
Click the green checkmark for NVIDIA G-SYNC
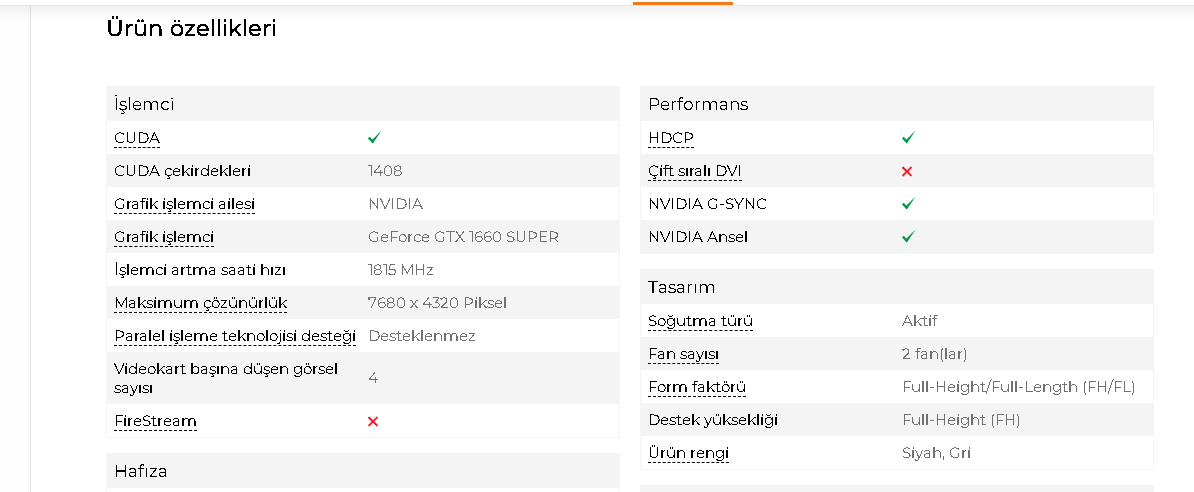click(908, 204)
